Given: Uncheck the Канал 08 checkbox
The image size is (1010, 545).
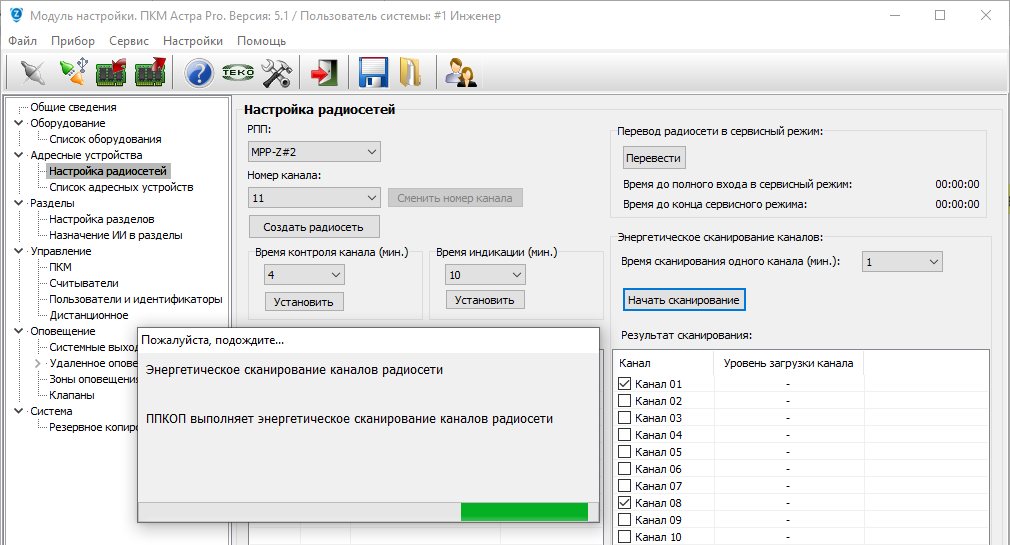Looking at the screenshot, I should (x=625, y=503).
